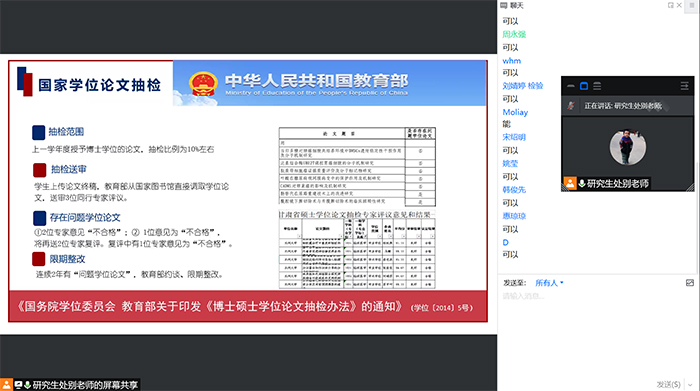This screenshot has height=391, width=700.
Task: Click the red footer notice banner text
Action: (245, 307)
